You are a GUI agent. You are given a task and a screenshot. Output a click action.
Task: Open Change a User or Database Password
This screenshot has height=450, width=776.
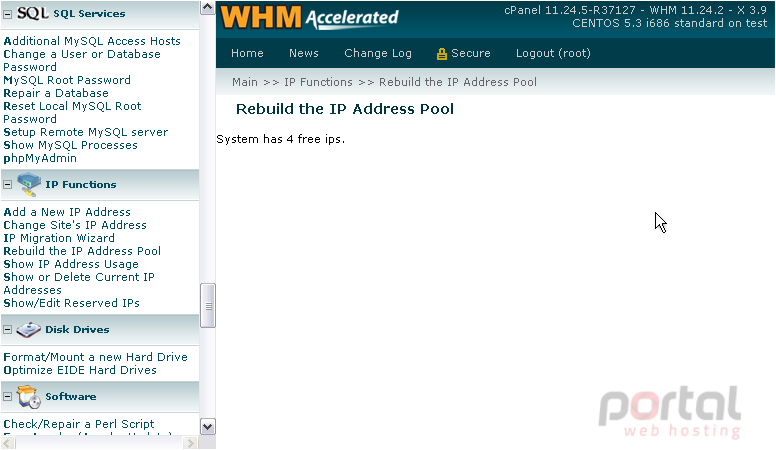82,60
